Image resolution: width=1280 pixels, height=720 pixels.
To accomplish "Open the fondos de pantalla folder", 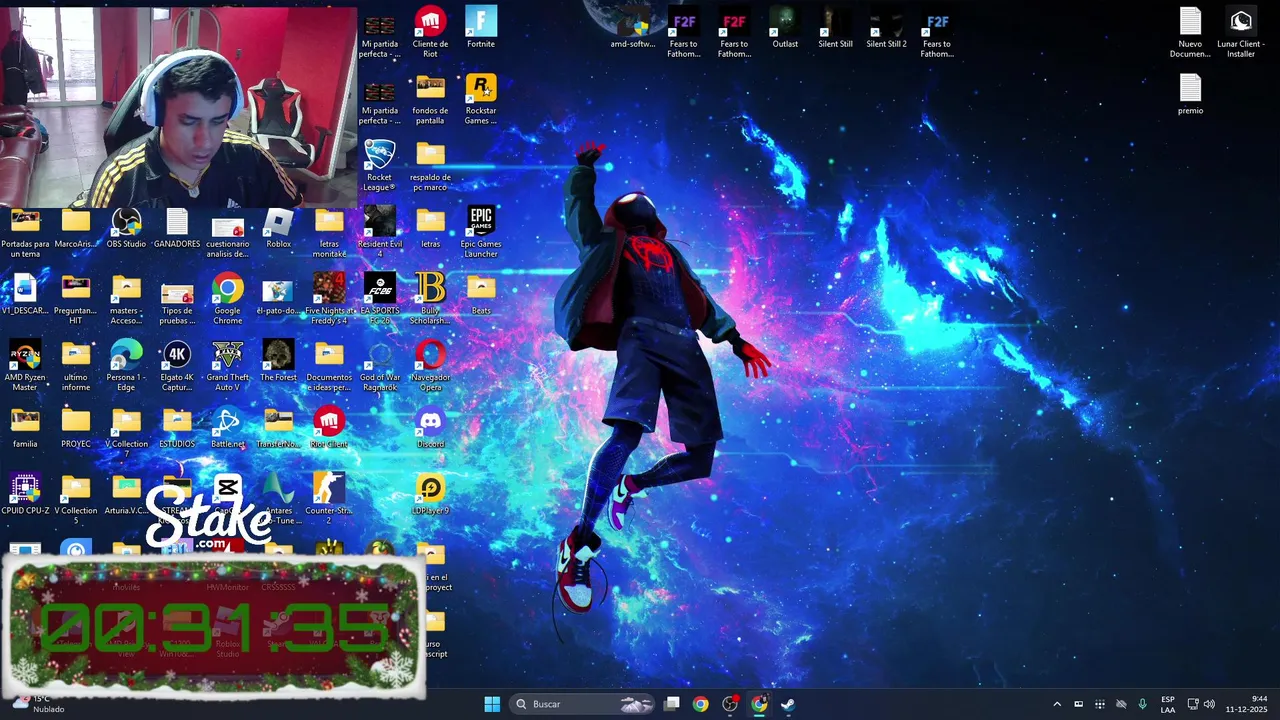I will tap(430, 99).
